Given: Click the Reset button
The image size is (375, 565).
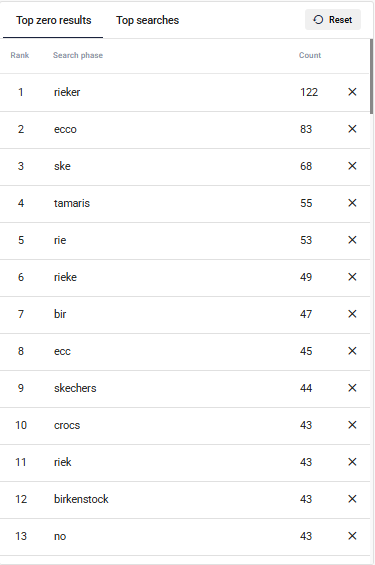Looking at the screenshot, I should click(x=333, y=19).
